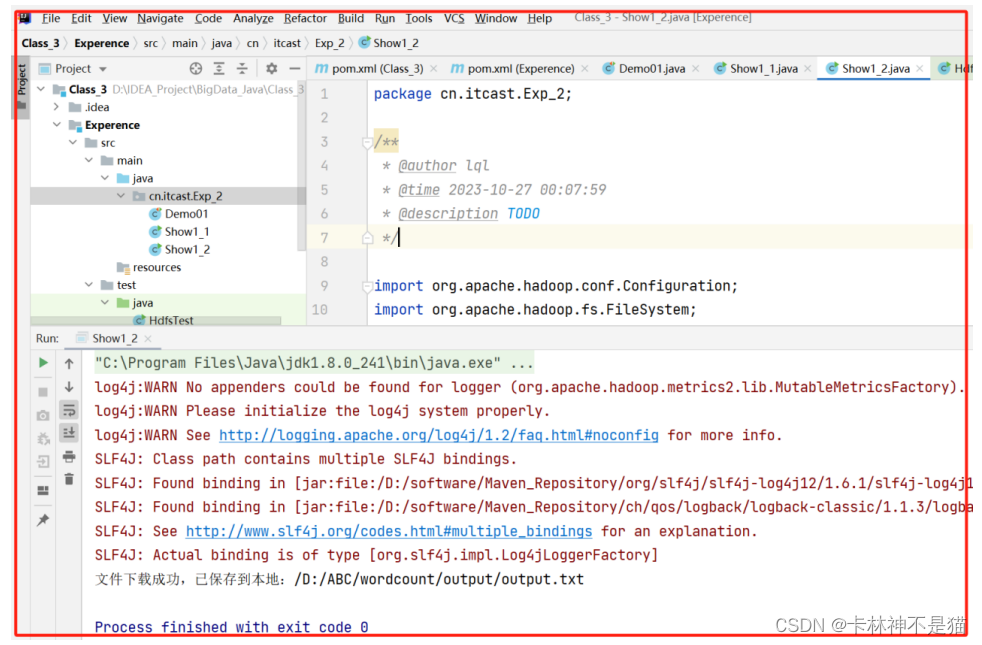Close the Demo01.java editor tab
Image resolution: width=982 pixels, height=645 pixels.
point(695,68)
